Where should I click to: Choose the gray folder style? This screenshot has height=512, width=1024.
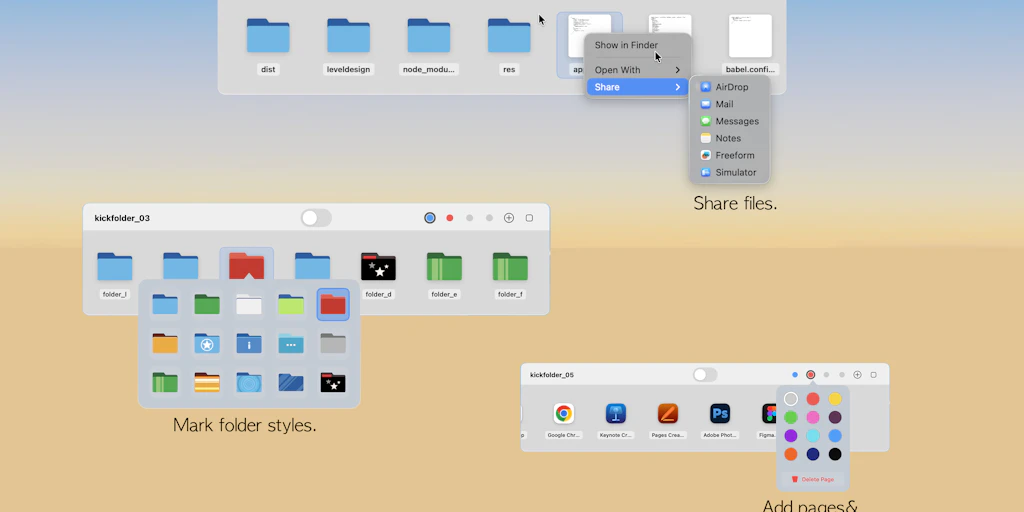coord(333,344)
